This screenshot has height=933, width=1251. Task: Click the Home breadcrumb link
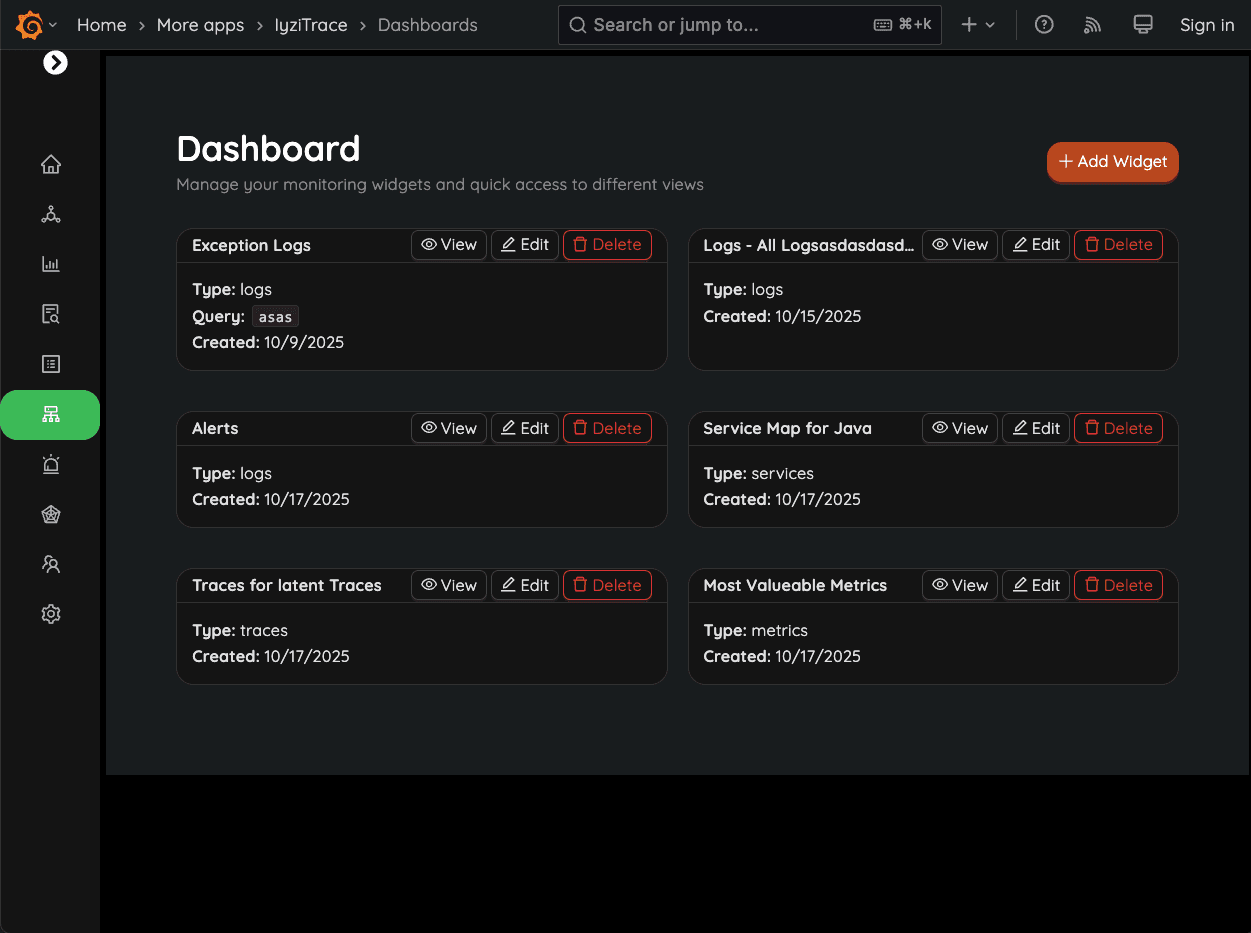101,24
